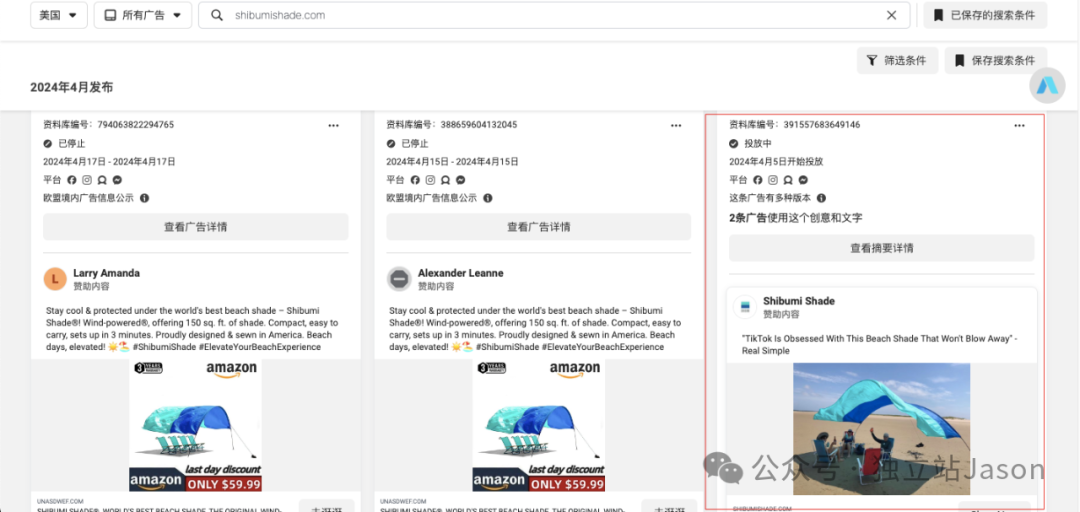
Task: Select the ad copy under Larry Amanda
Action: pos(192,329)
